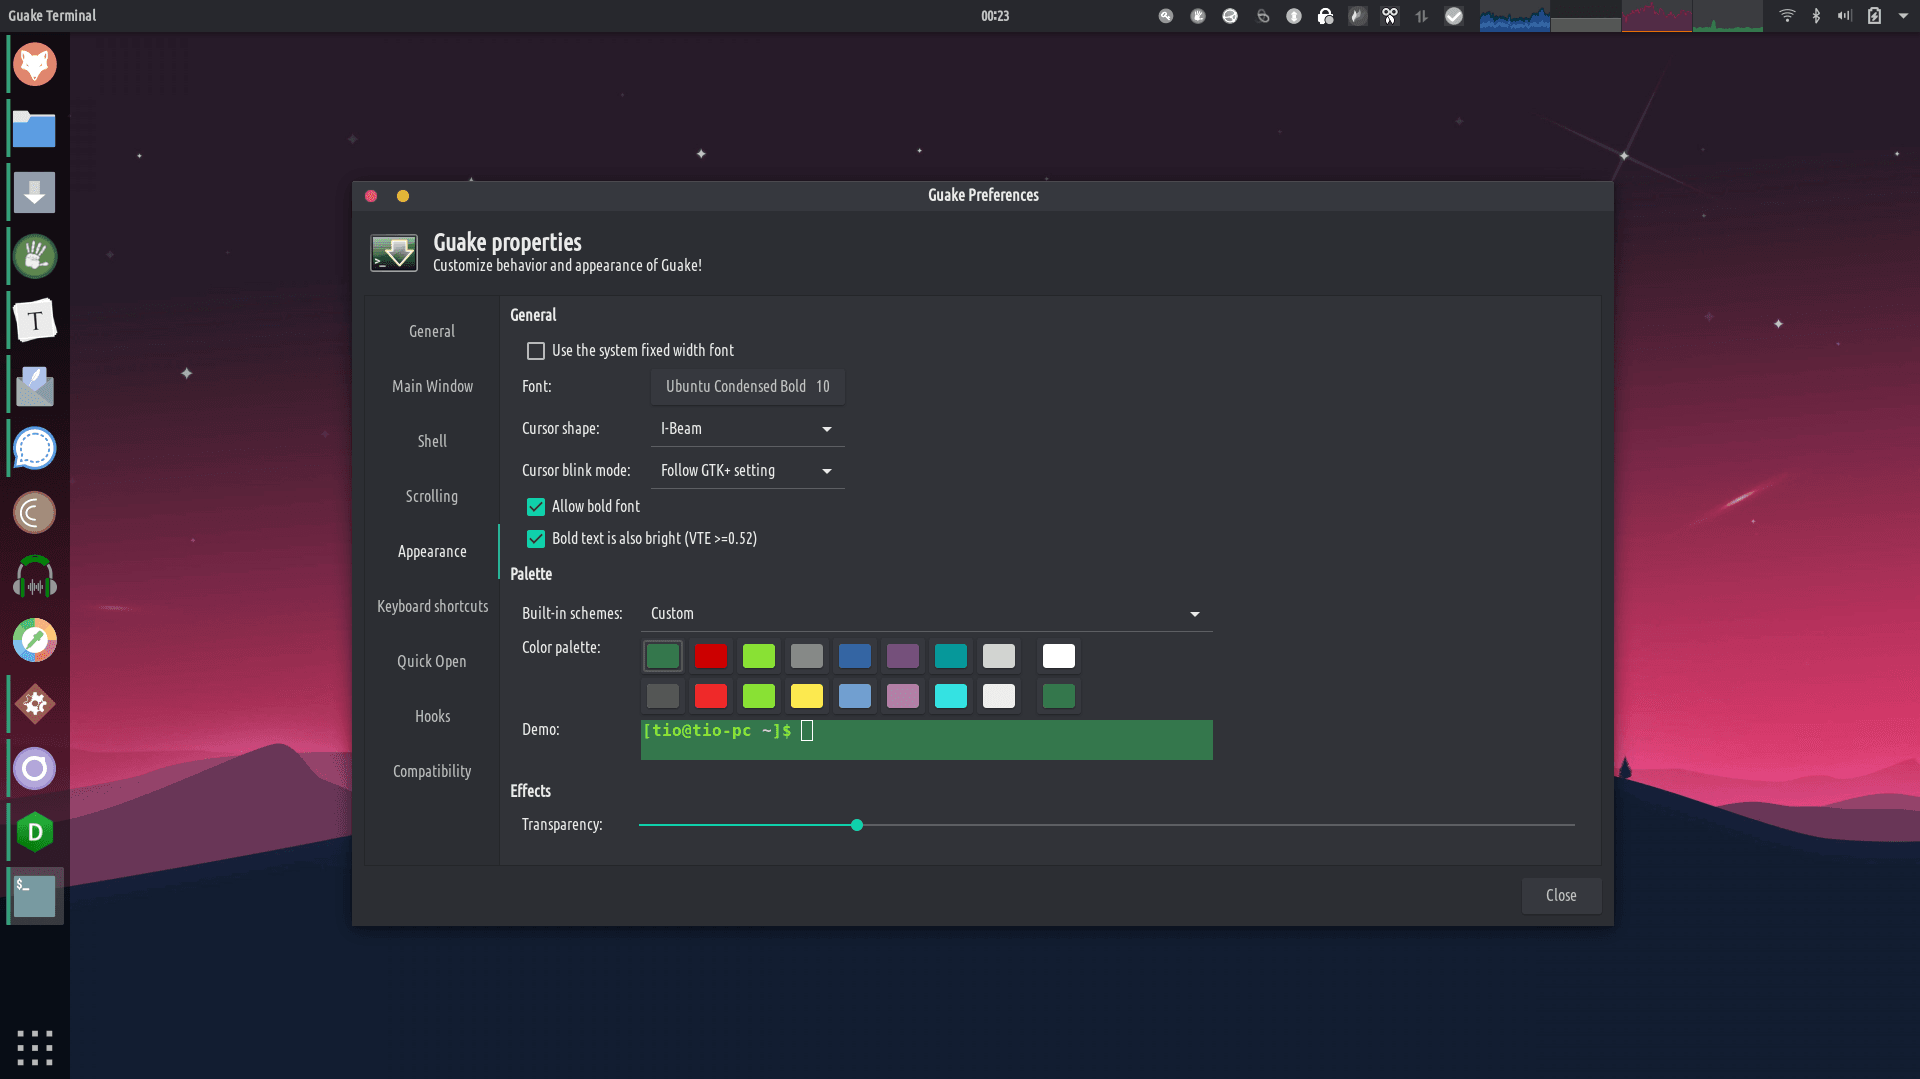Screen dimensions: 1920x1079
Task: Click the padlock tray icon in top panel
Action: 1326,16
